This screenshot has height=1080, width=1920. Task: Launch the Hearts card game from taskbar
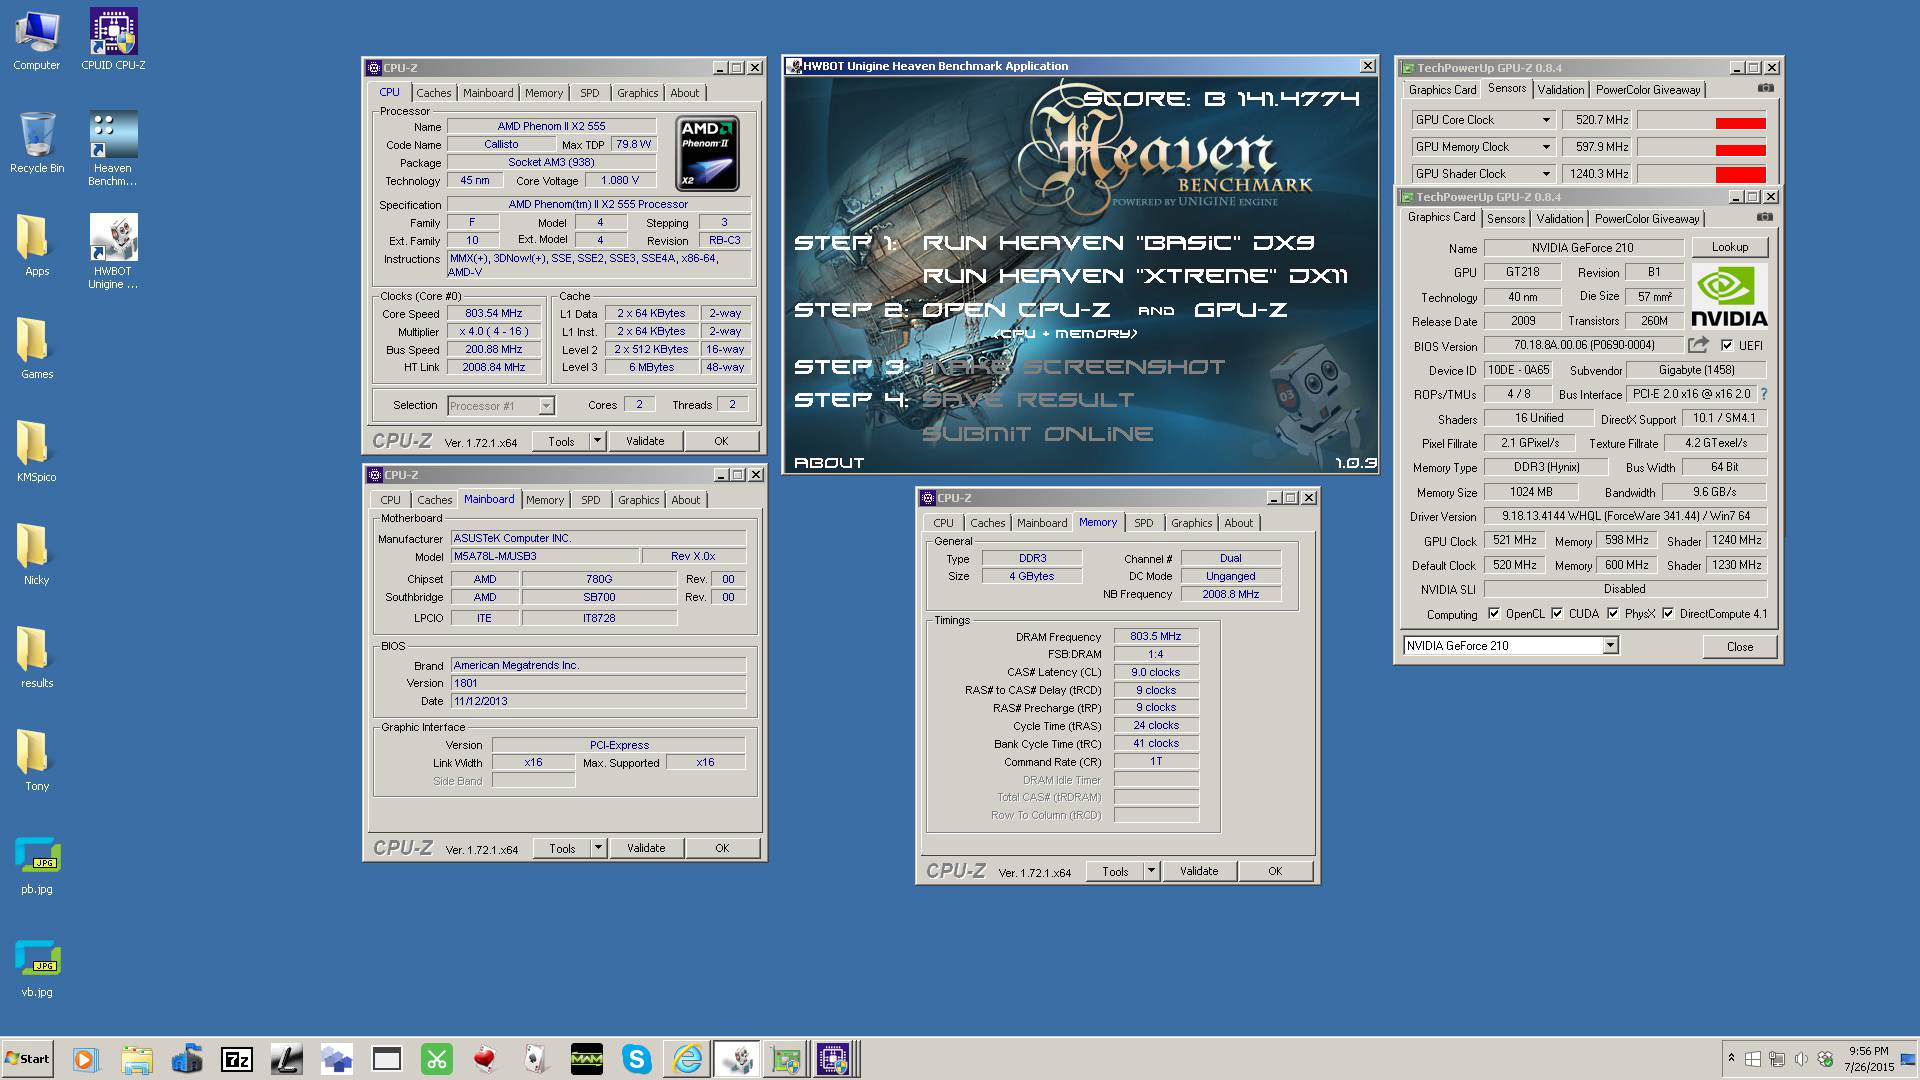pos(487,1059)
